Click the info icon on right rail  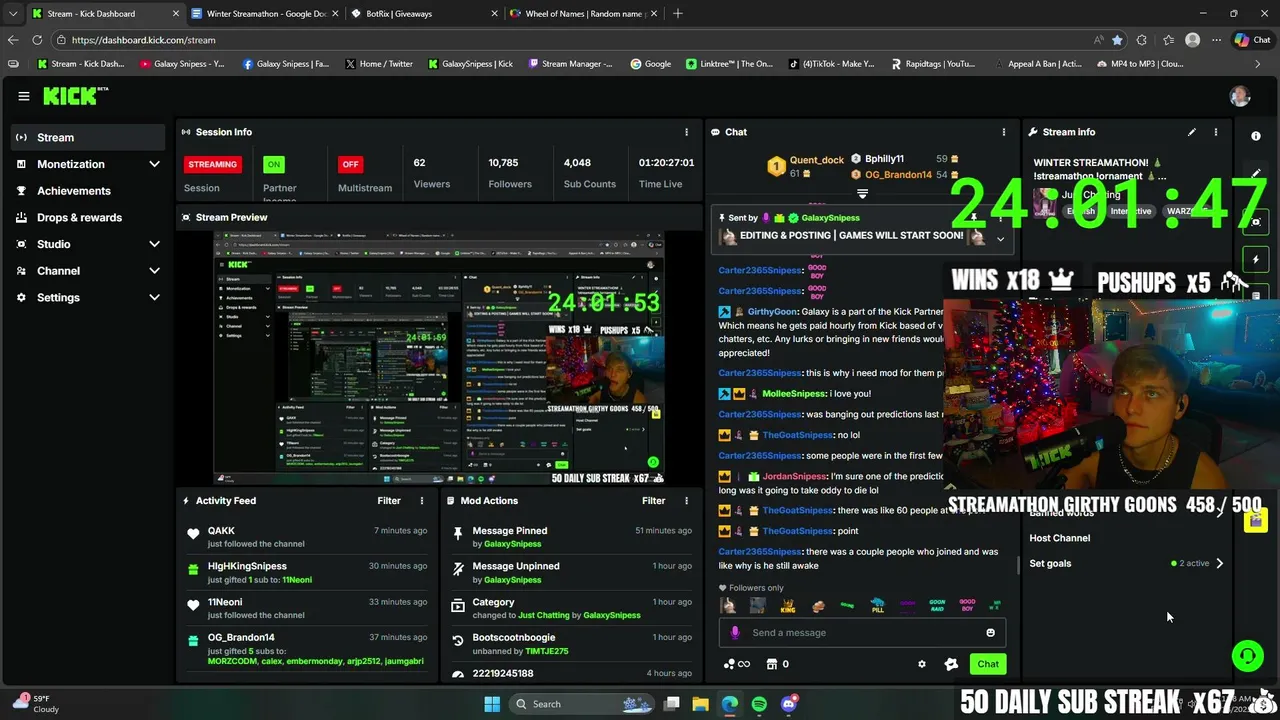(x=1256, y=135)
